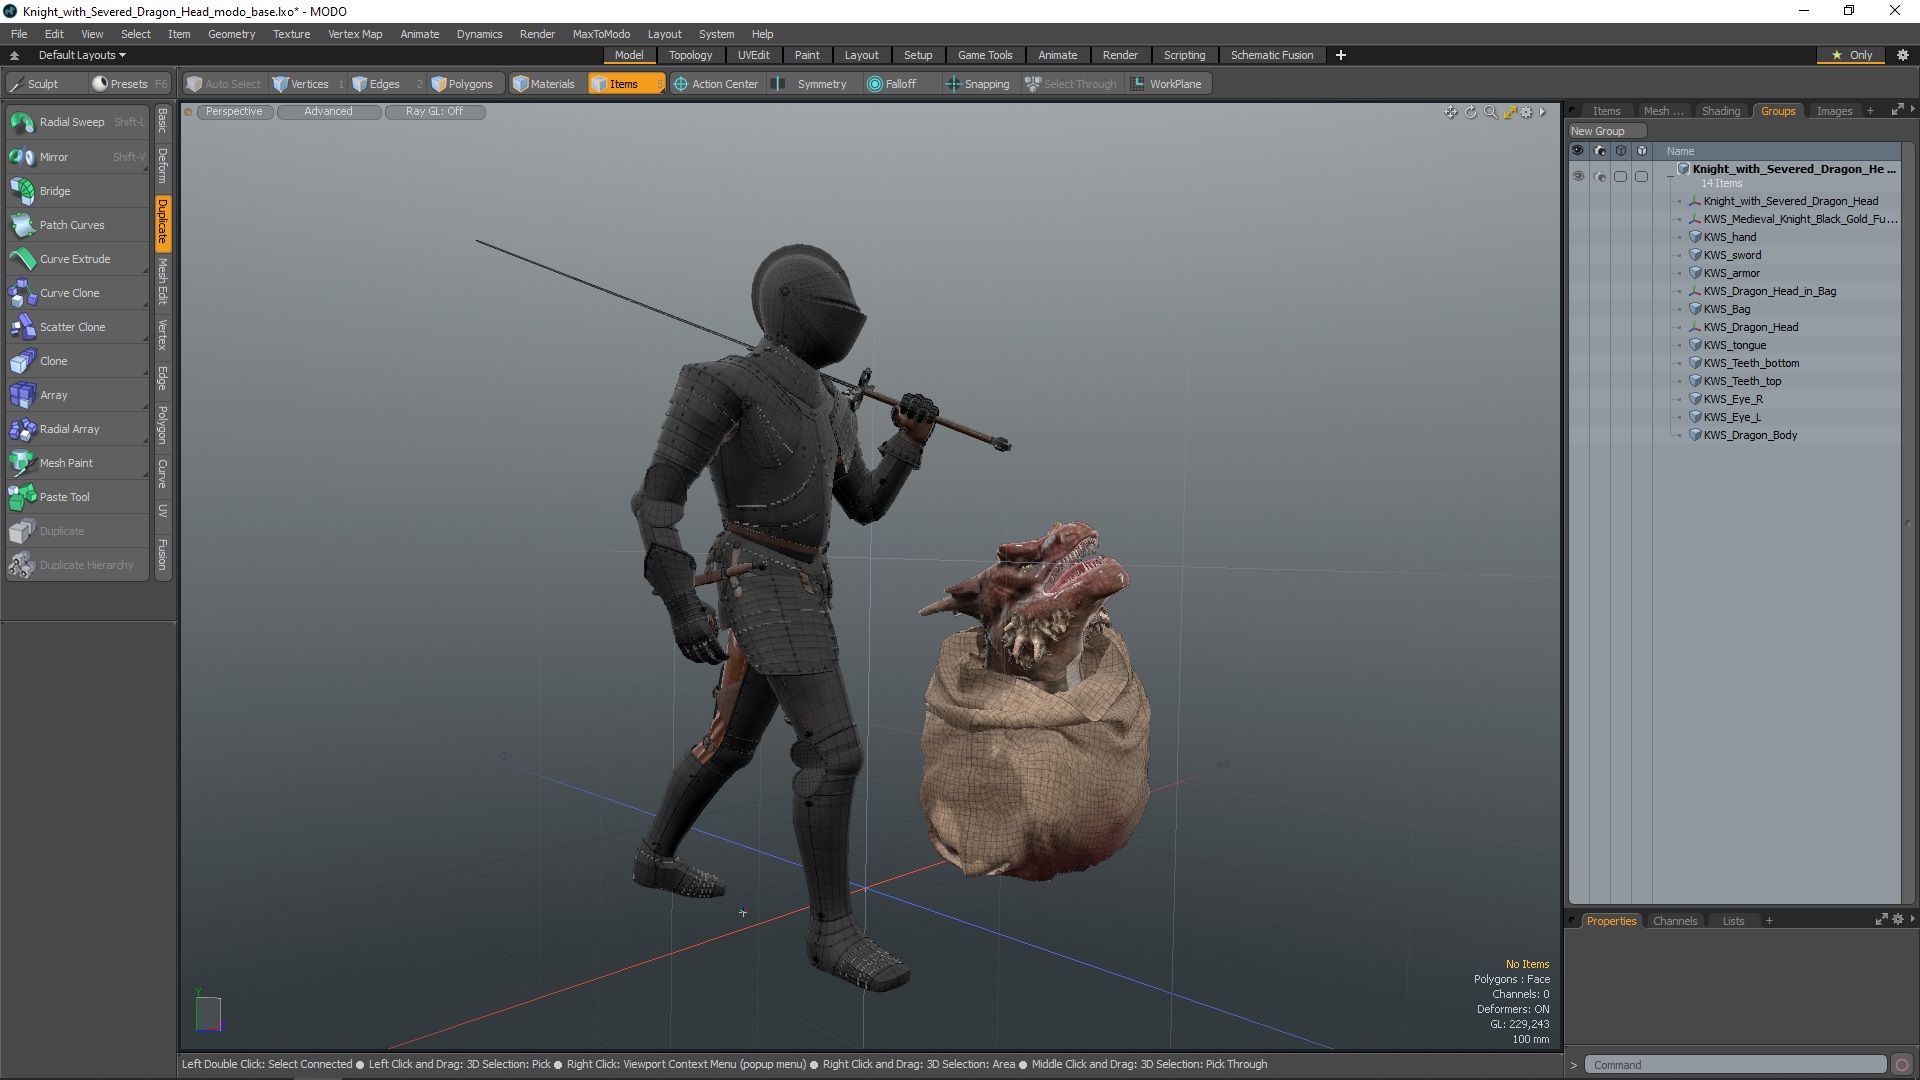Viewport: 1920px width, 1080px height.
Task: Maximize viewport with yellow arrow icon
Action: (1509, 112)
